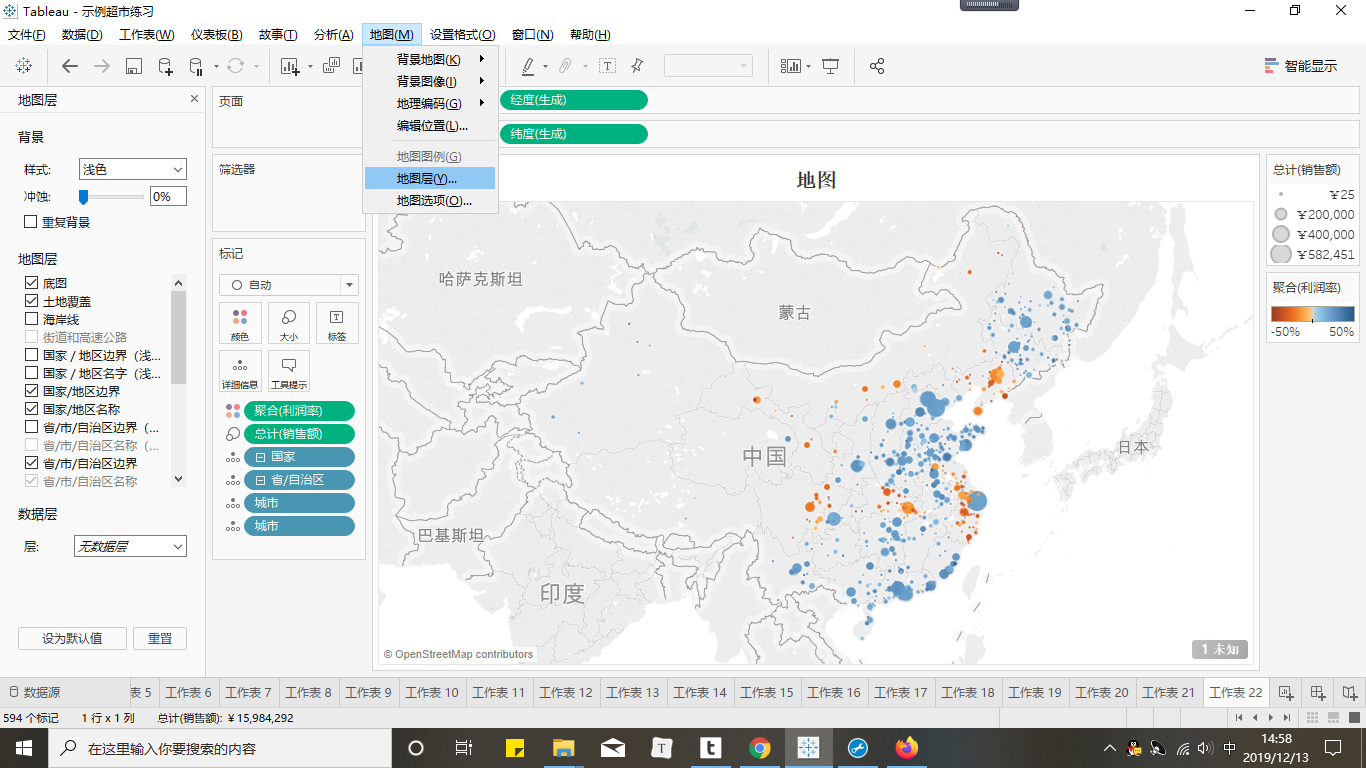Open the 数据层 layer dropdown showing 无数据层
This screenshot has width=1366, height=768.
click(130, 547)
